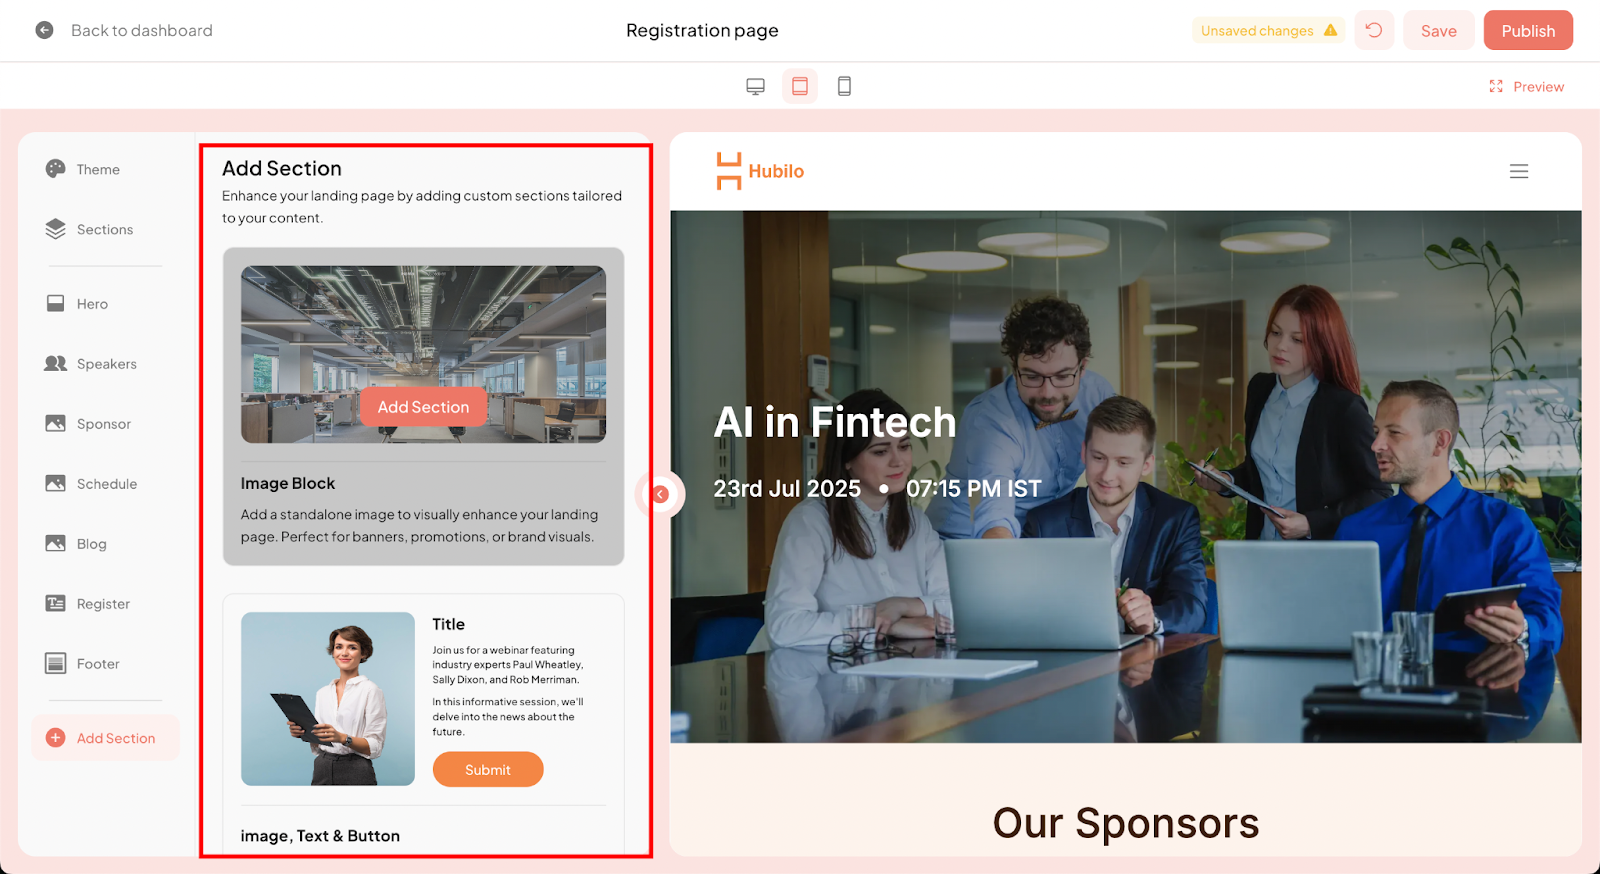Image resolution: width=1600 pixels, height=874 pixels.
Task: Click the back arrow icon
Action: point(44,30)
